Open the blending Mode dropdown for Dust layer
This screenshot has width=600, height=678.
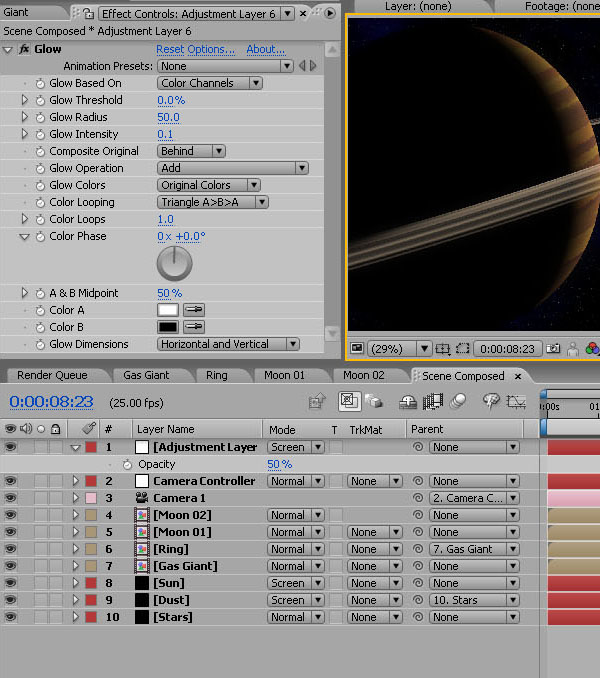click(296, 600)
